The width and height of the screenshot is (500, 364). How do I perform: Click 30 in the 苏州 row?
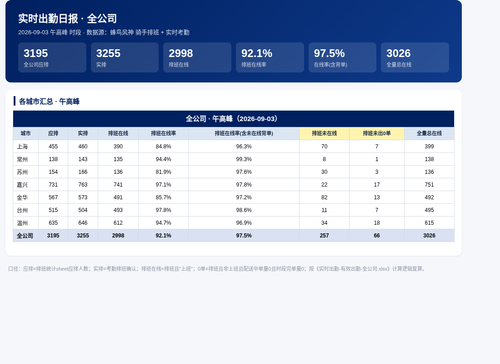pyautogui.click(x=324, y=172)
